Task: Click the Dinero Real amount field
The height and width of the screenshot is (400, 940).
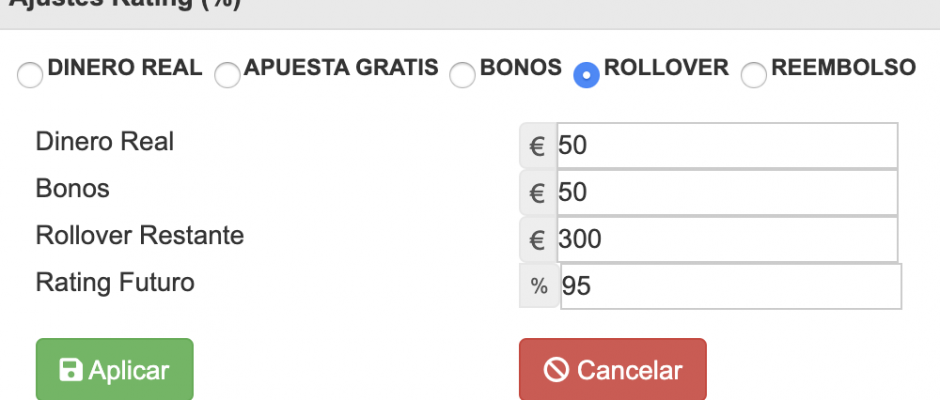Action: (727, 146)
